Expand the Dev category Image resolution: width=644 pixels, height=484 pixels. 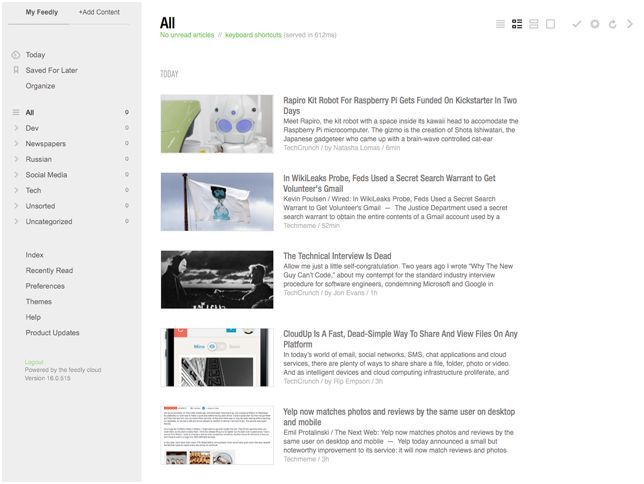pos(16,128)
